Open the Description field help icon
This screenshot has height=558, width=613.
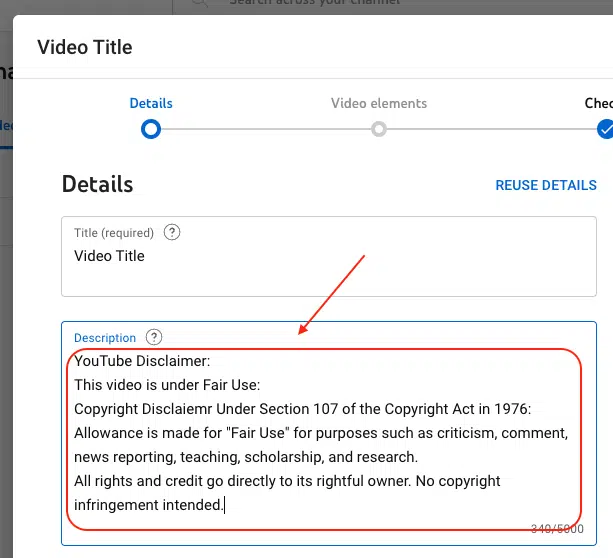154,337
